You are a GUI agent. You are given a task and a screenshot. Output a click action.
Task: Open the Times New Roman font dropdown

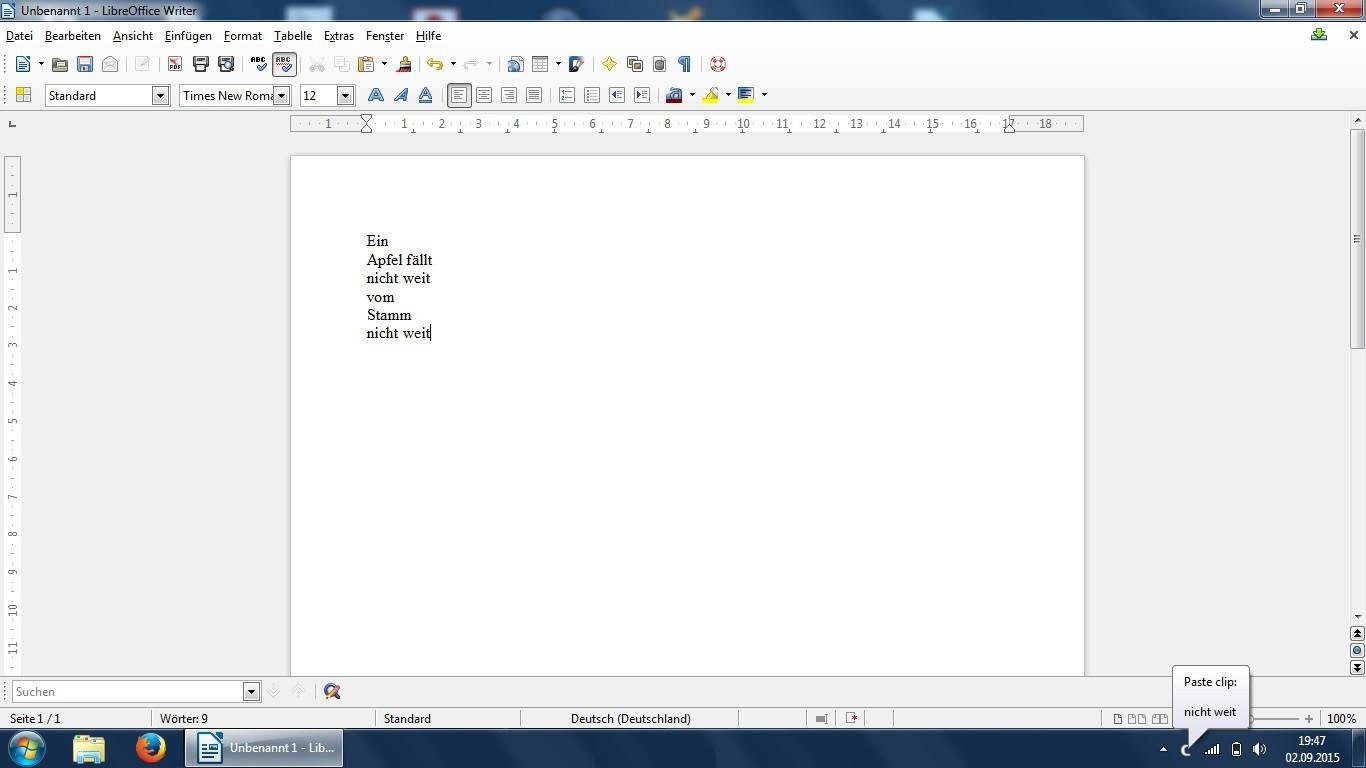coord(282,95)
